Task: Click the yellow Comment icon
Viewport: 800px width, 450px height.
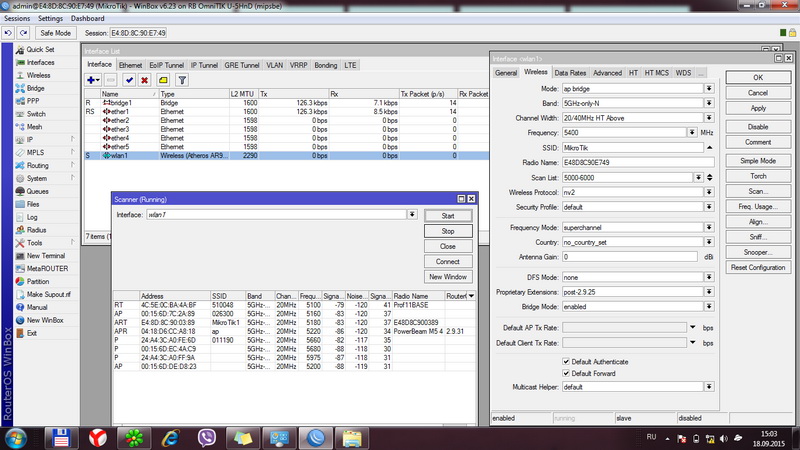Action: click(x=163, y=80)
